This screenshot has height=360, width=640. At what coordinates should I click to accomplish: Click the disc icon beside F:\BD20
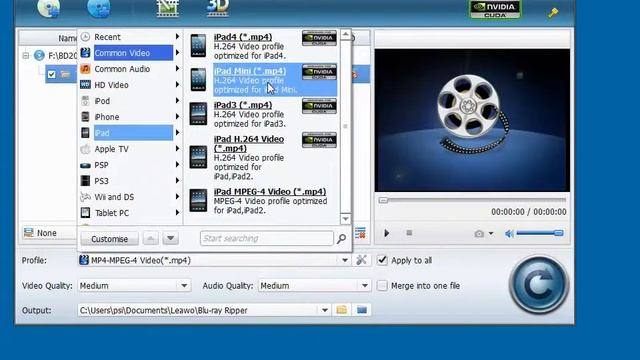click(39, 56)
